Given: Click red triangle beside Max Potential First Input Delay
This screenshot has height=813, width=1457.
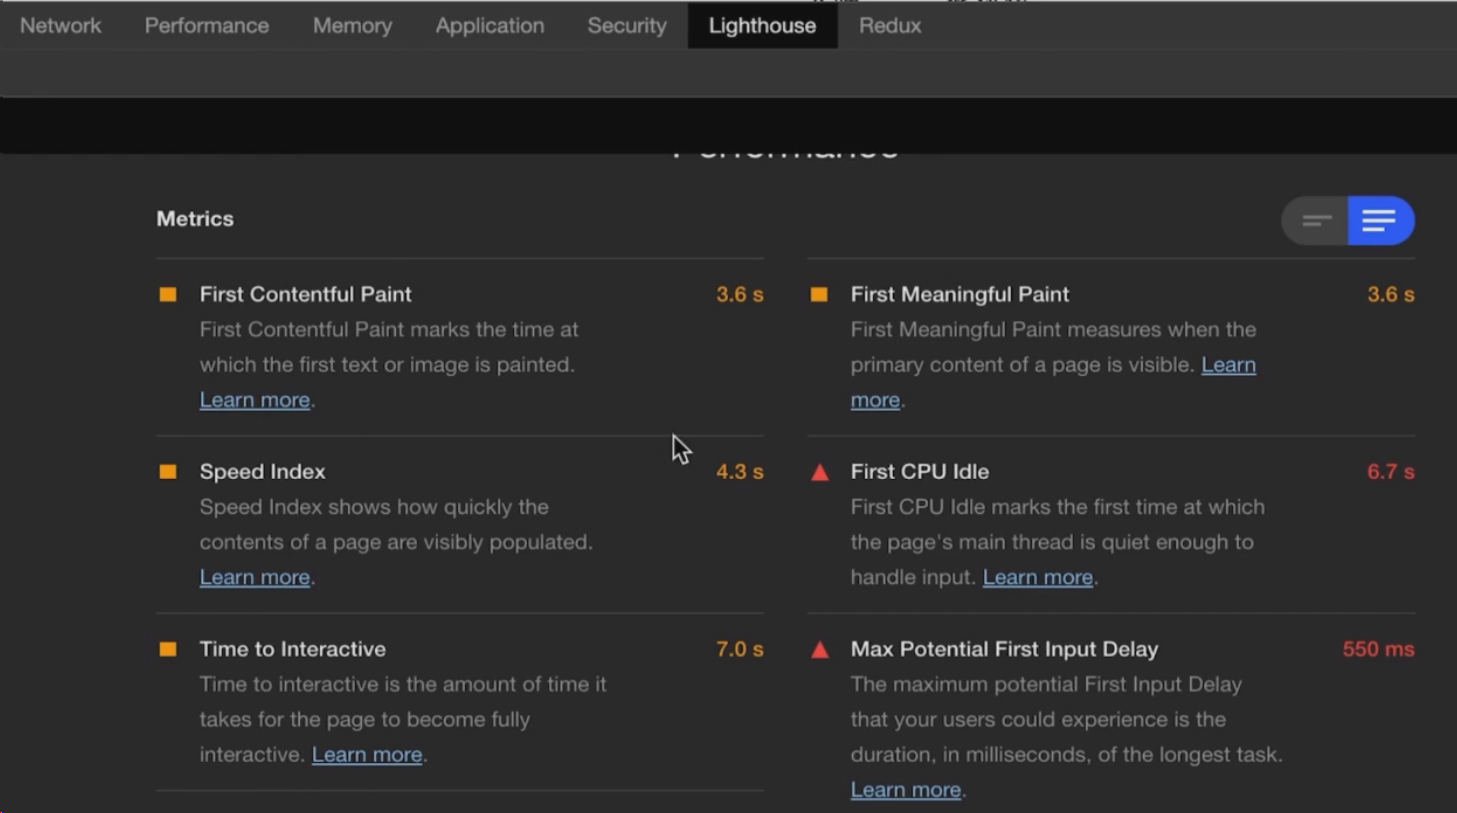Looking at the screenshot, I should click(820, 650).
